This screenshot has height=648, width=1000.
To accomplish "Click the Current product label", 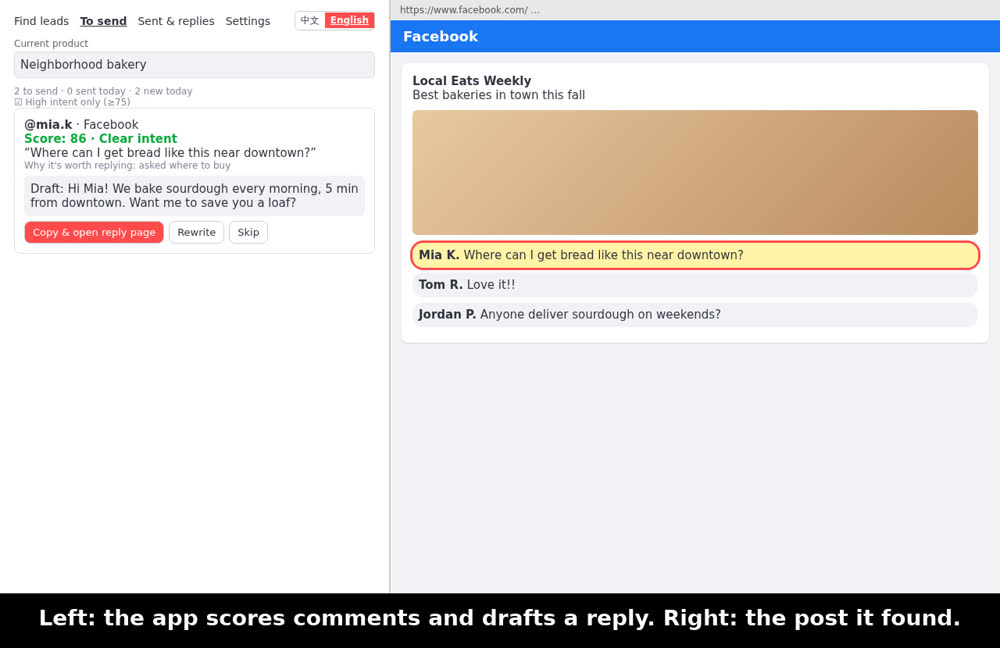I will pos(51,43).
